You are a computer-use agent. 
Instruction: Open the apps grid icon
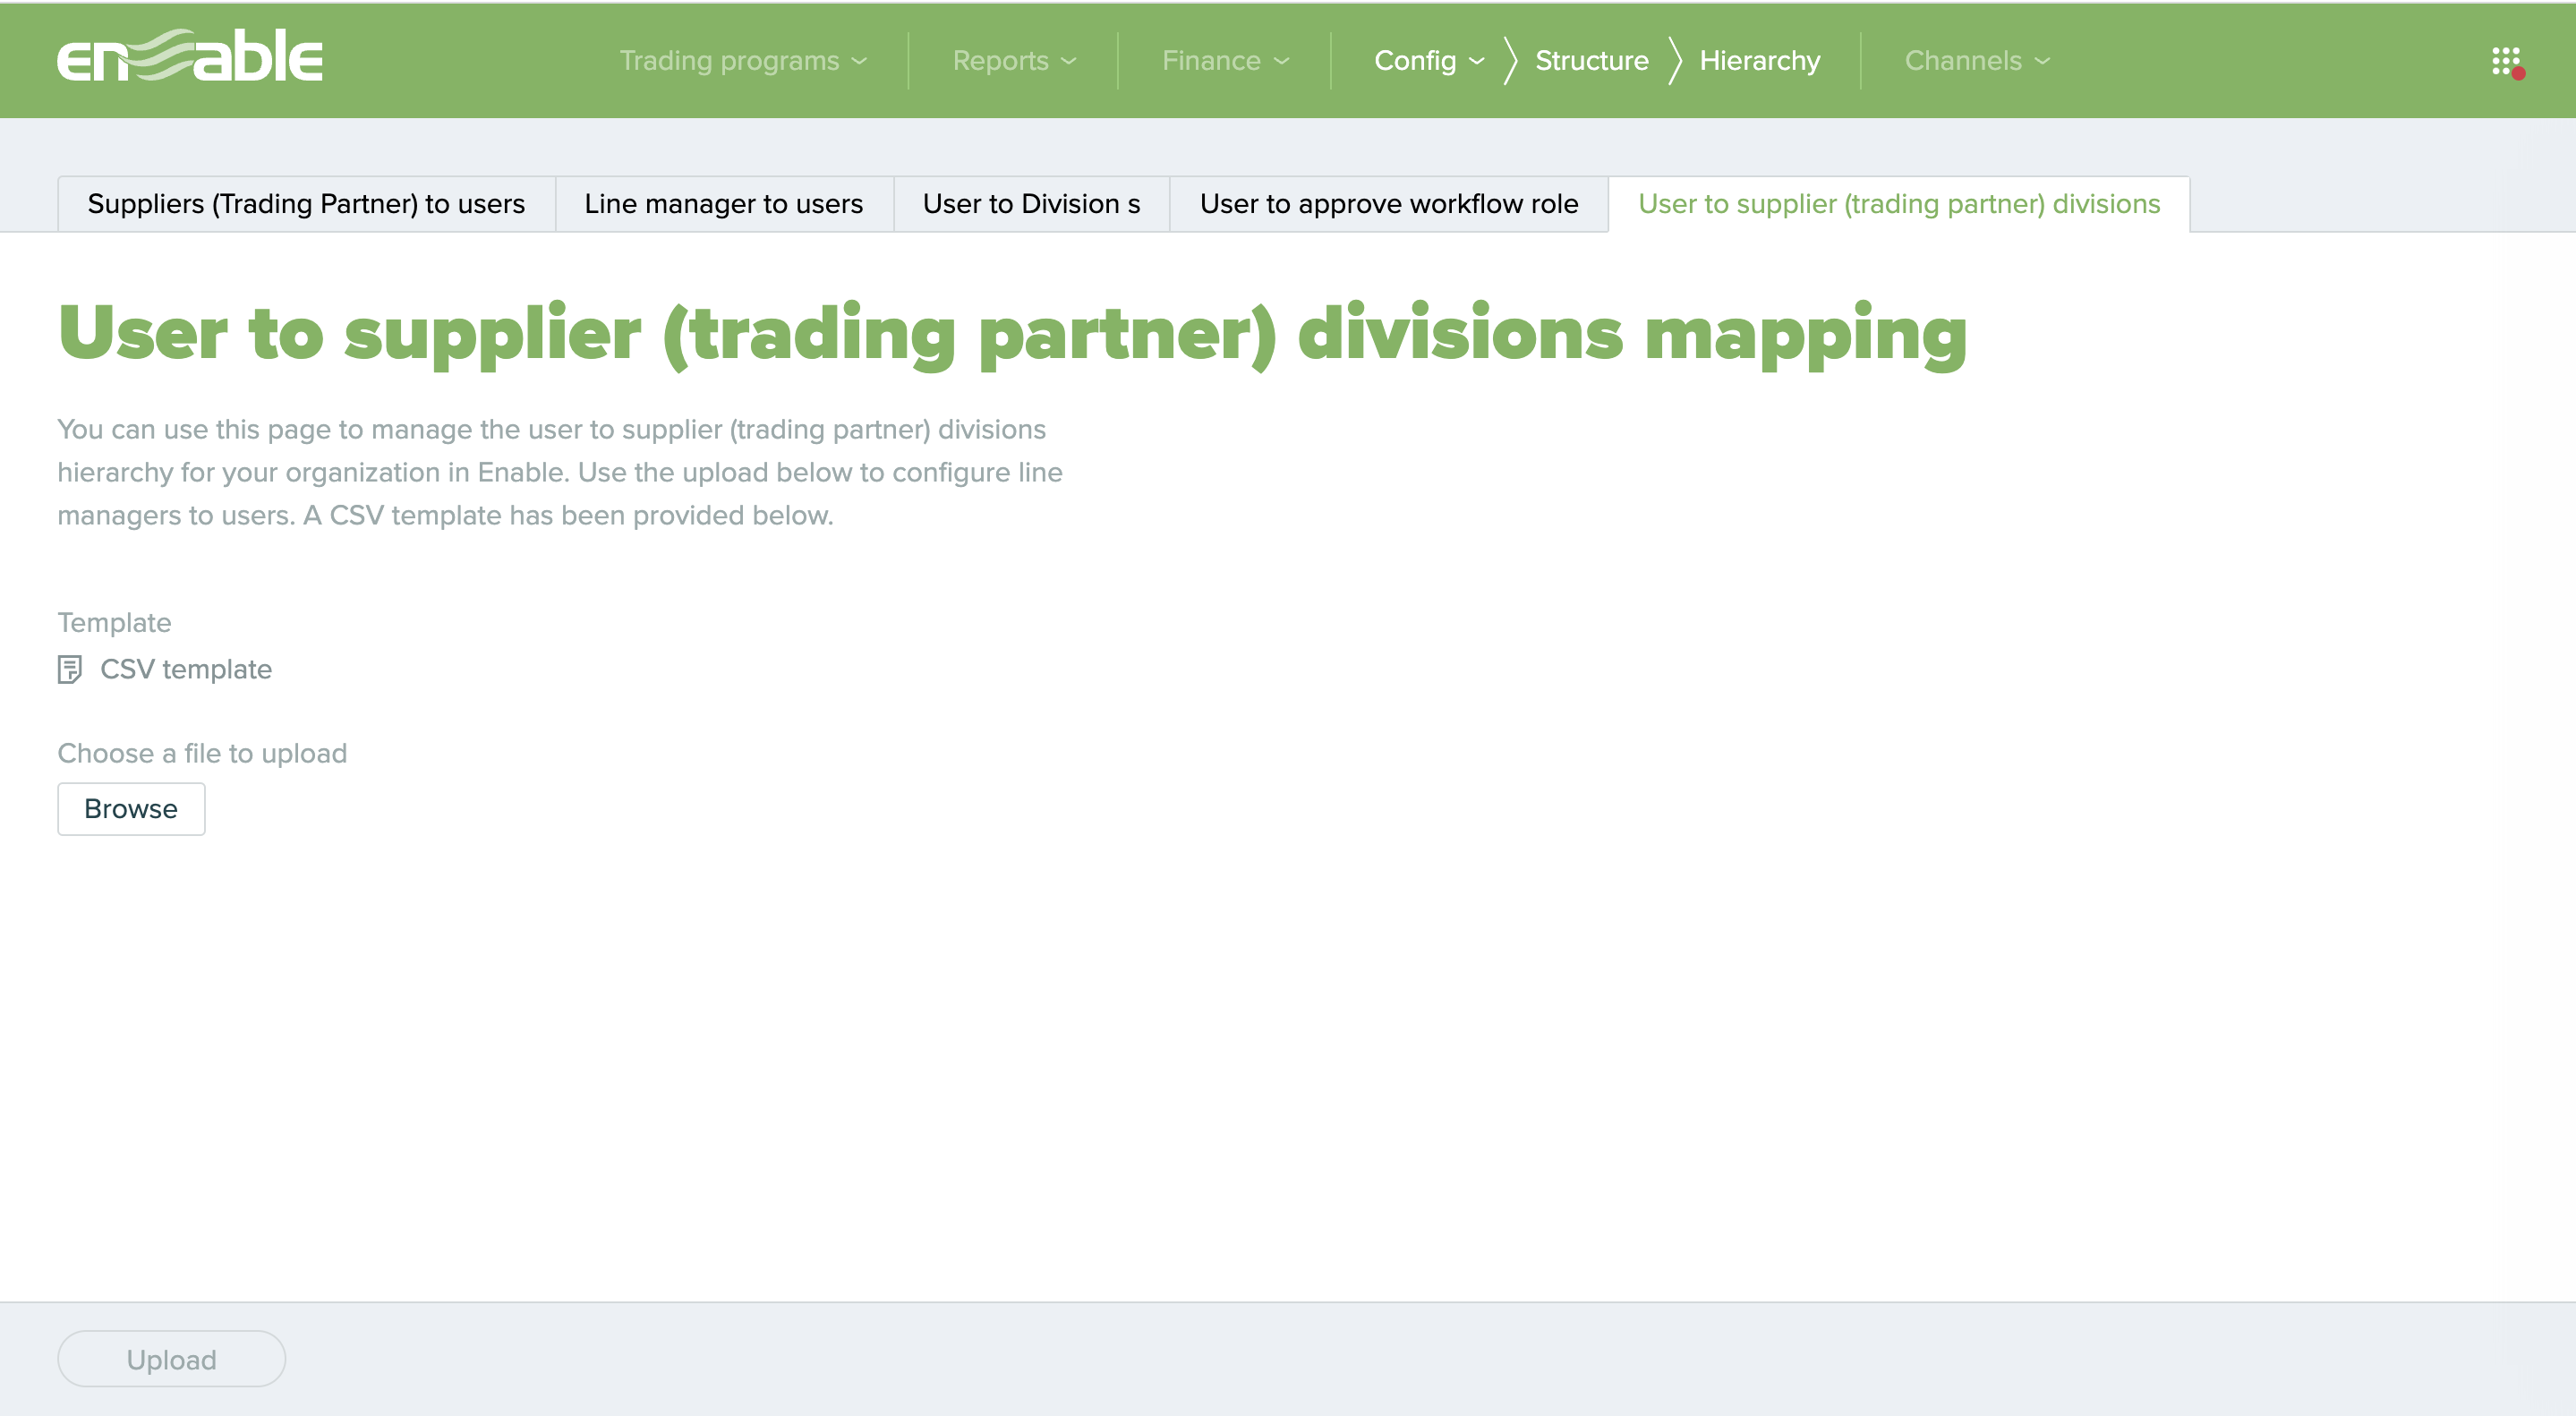[2506, 61]
